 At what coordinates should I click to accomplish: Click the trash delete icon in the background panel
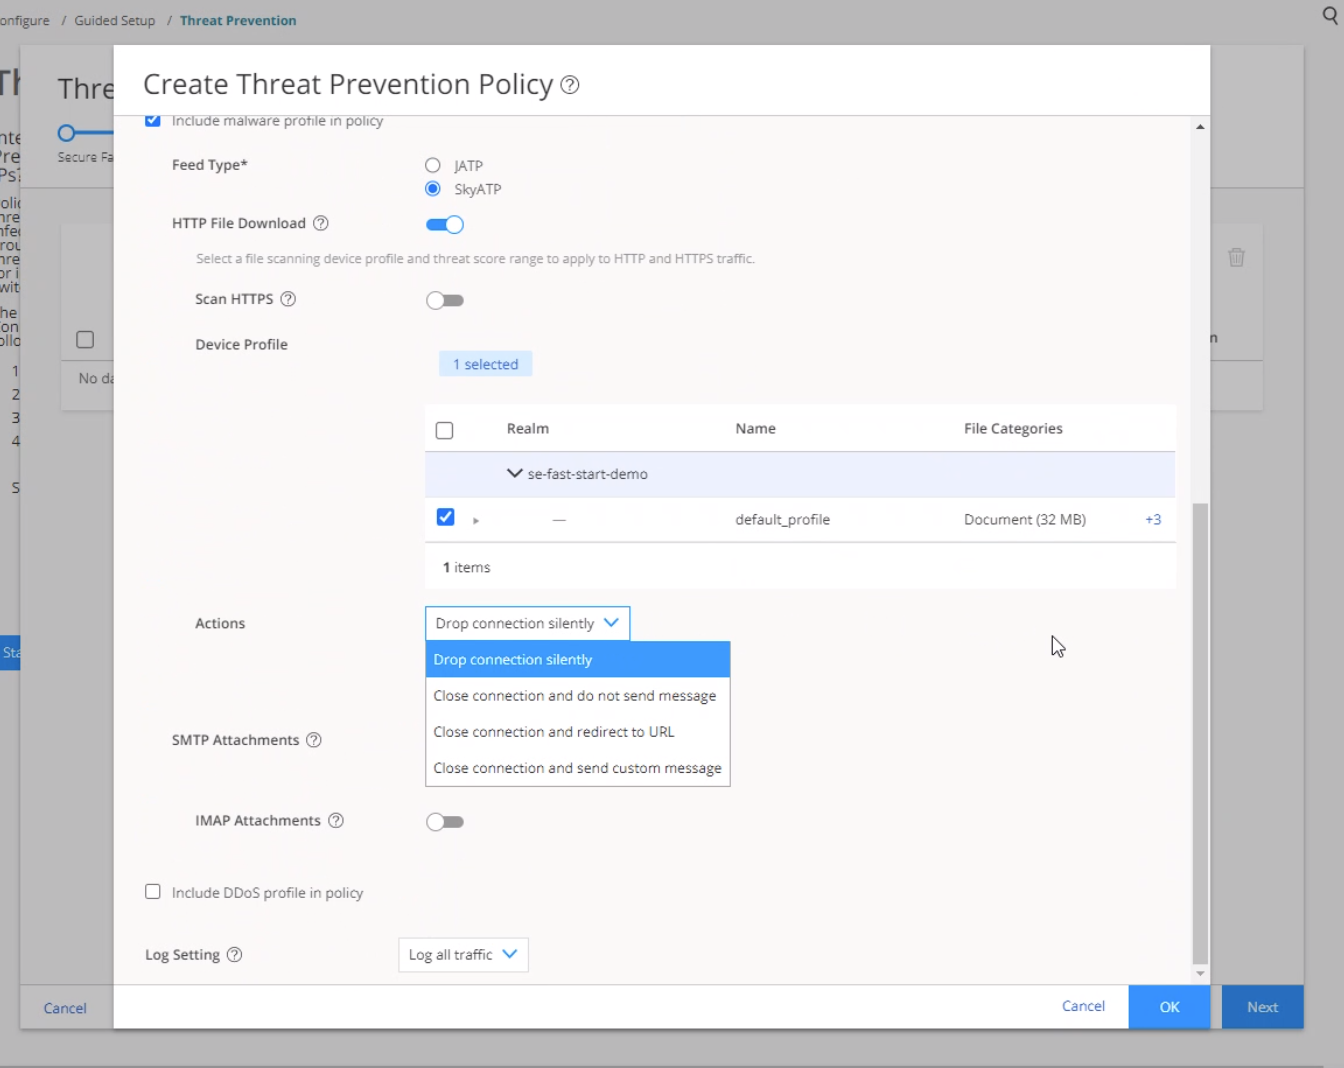[1237, 257]
